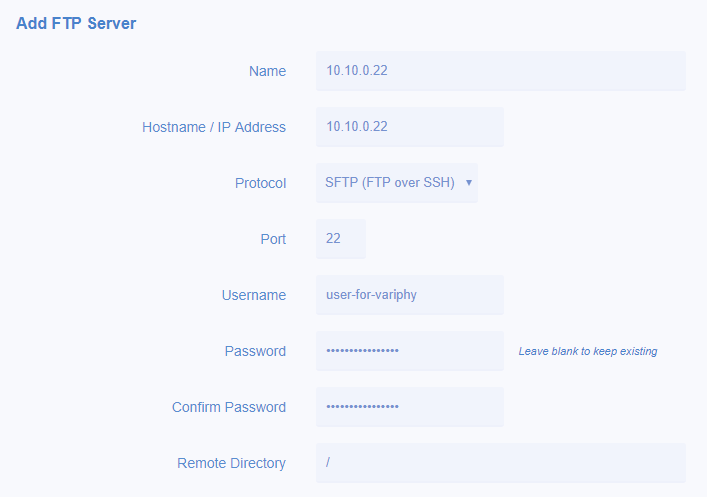Click the Port label
The width and height of the screenshot is (707, 497).
pos(273,239)
